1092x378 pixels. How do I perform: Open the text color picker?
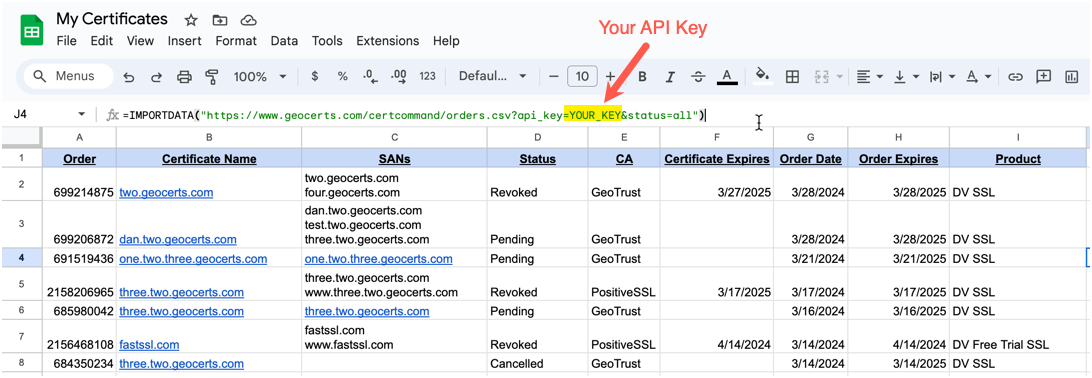tap(727, 77)
